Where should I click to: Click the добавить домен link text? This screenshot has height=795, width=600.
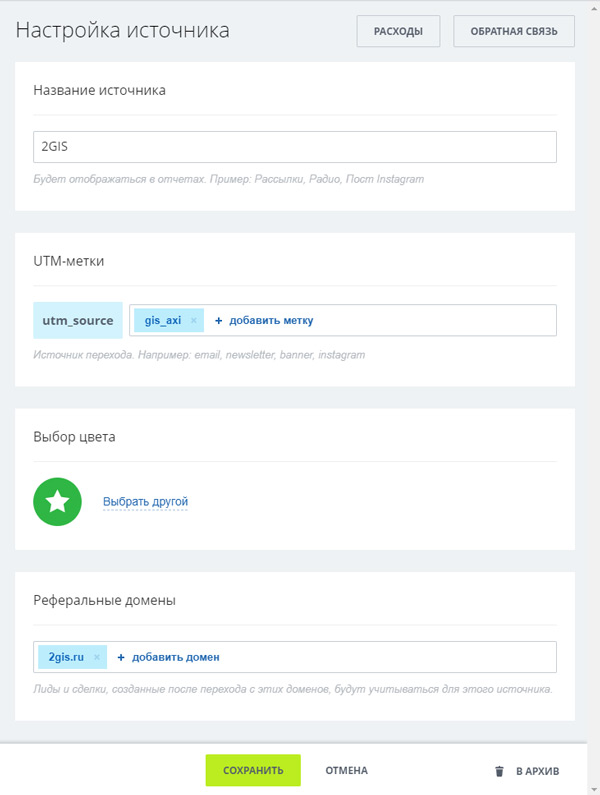[175, 657]
